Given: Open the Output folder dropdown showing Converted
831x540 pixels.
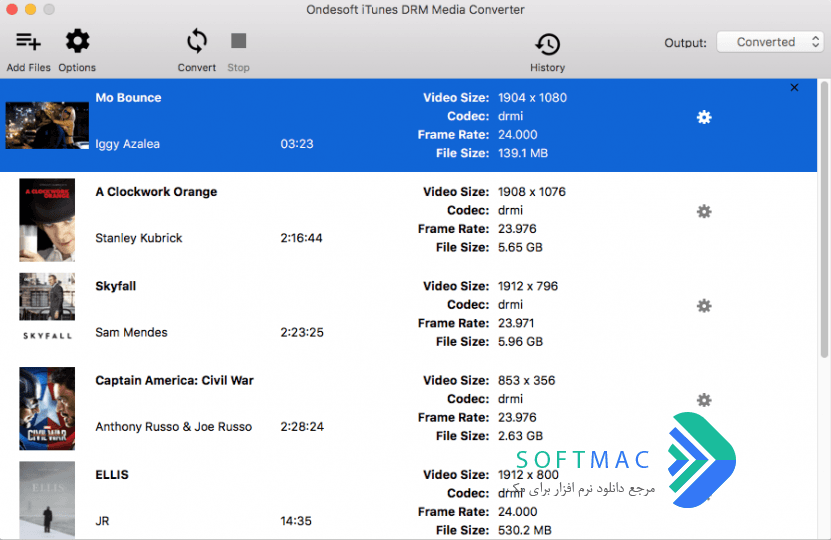Looking at the screenshot, I should click(x=770, y=42).
